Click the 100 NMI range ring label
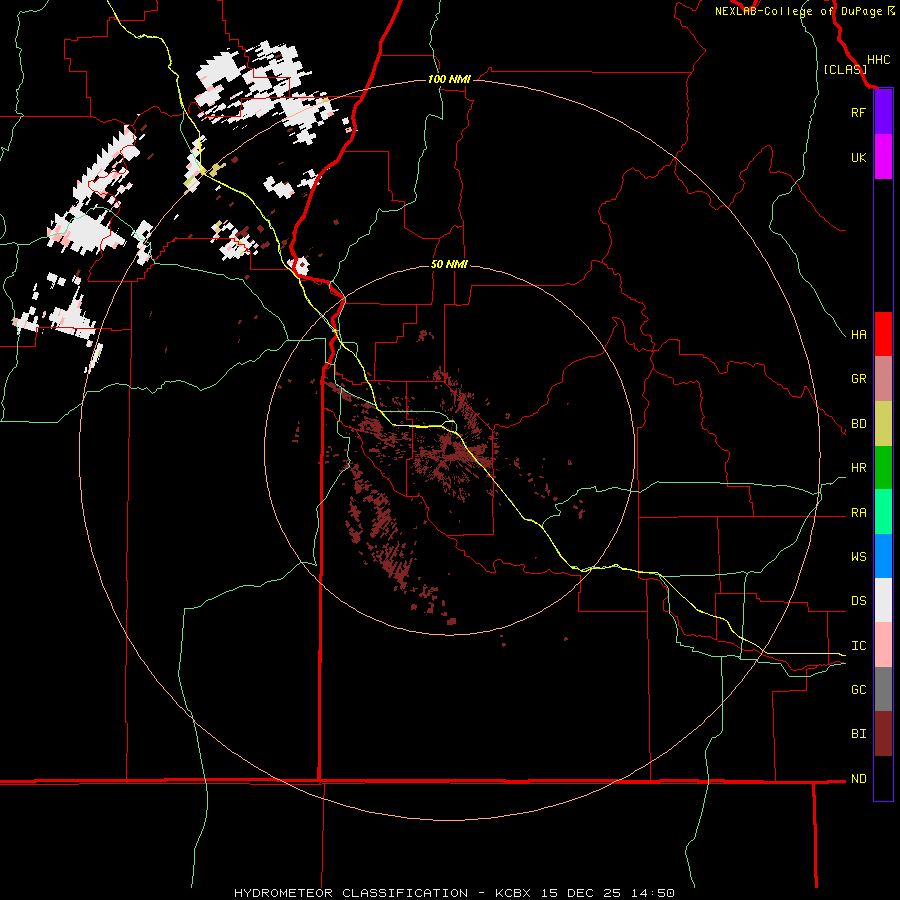 (449, 79)
